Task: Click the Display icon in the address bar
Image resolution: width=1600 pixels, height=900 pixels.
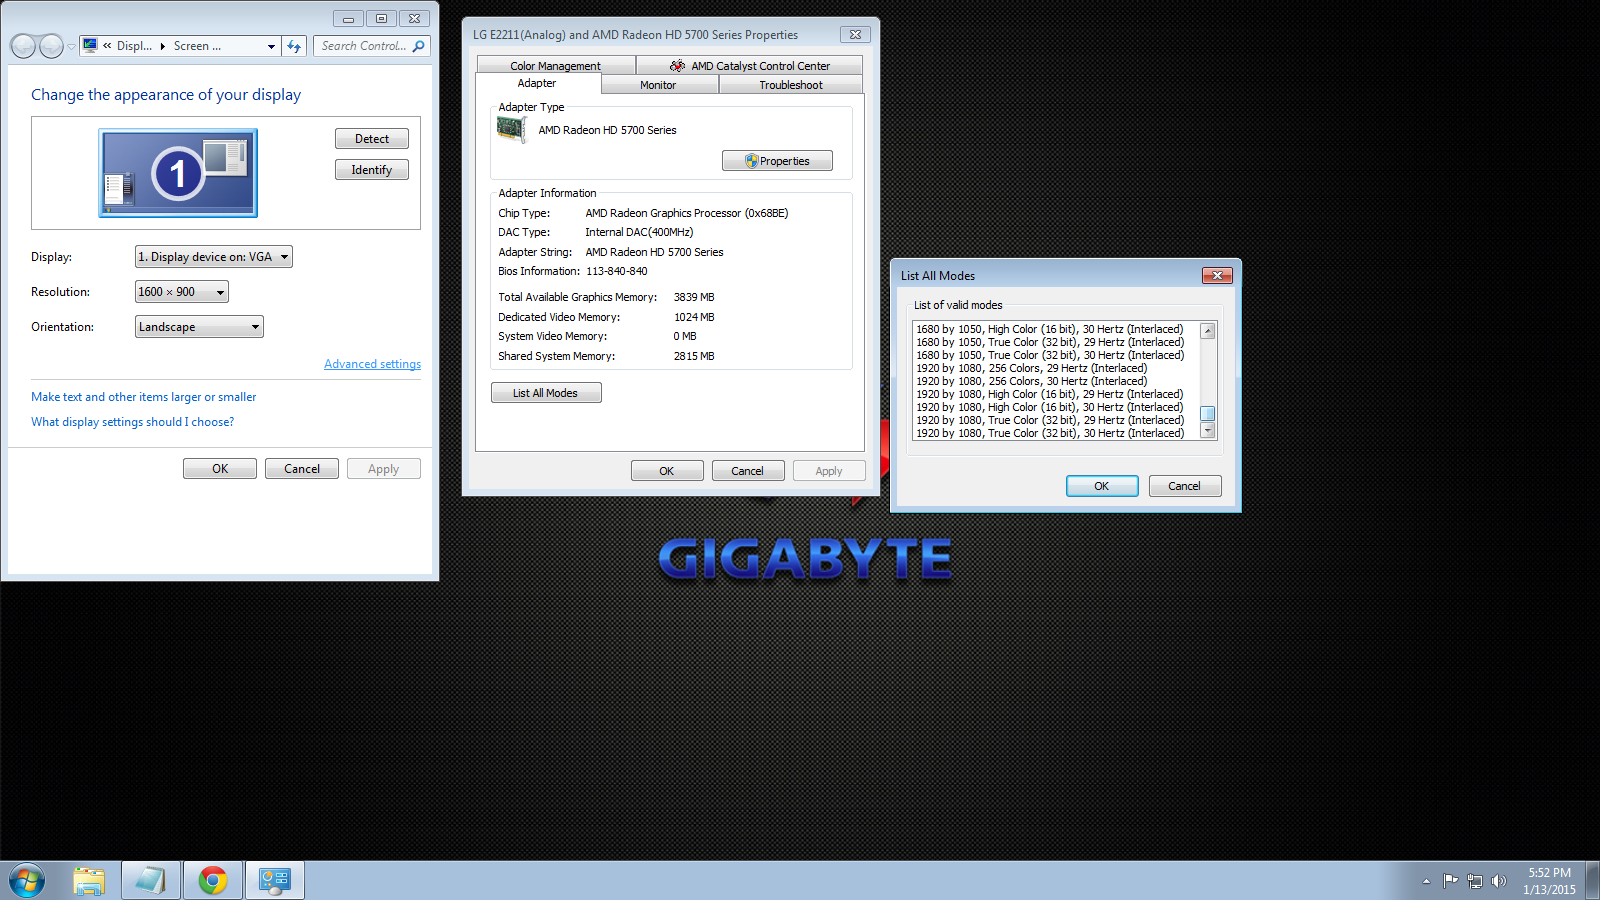Action: coord(90,46)
